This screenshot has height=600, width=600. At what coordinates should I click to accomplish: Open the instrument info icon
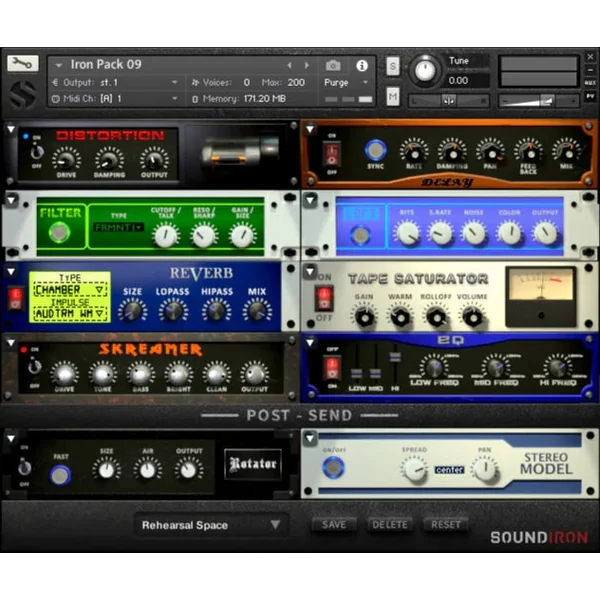[362, 66]
